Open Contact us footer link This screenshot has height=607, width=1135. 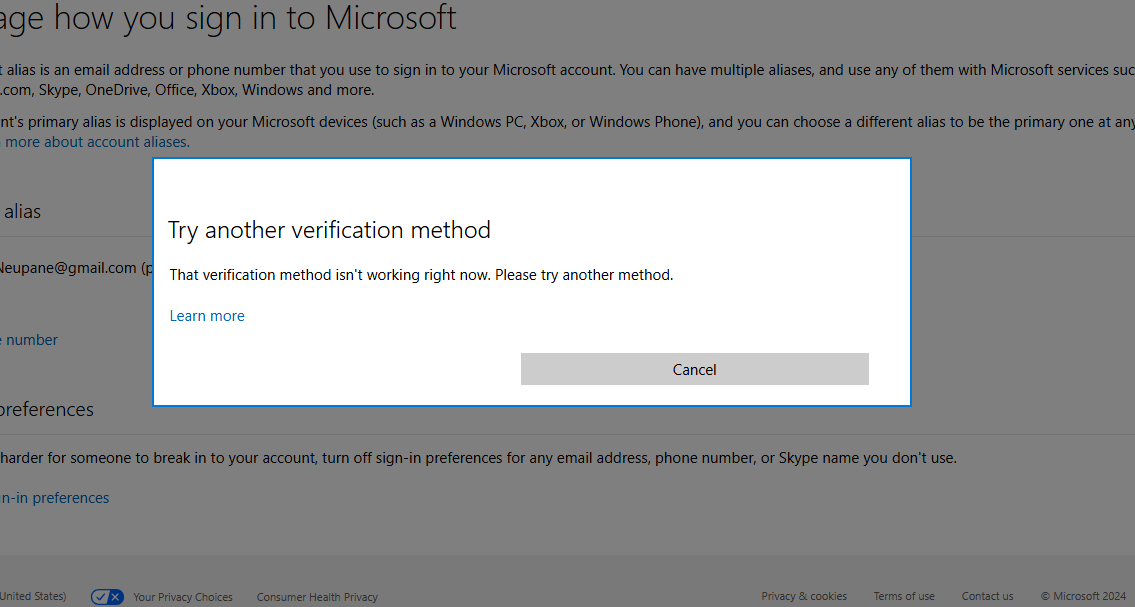tap(987, 596)
